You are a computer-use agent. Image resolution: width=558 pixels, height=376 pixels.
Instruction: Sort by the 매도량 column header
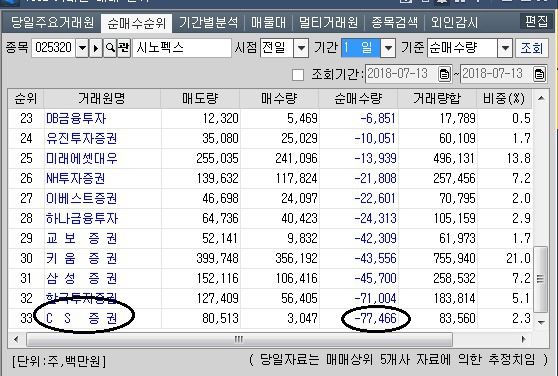coord(200,99)
